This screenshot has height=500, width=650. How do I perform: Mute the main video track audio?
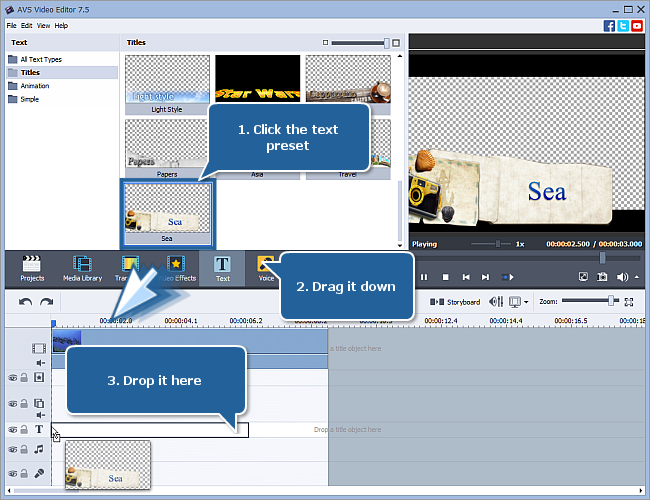pos(41,363)
